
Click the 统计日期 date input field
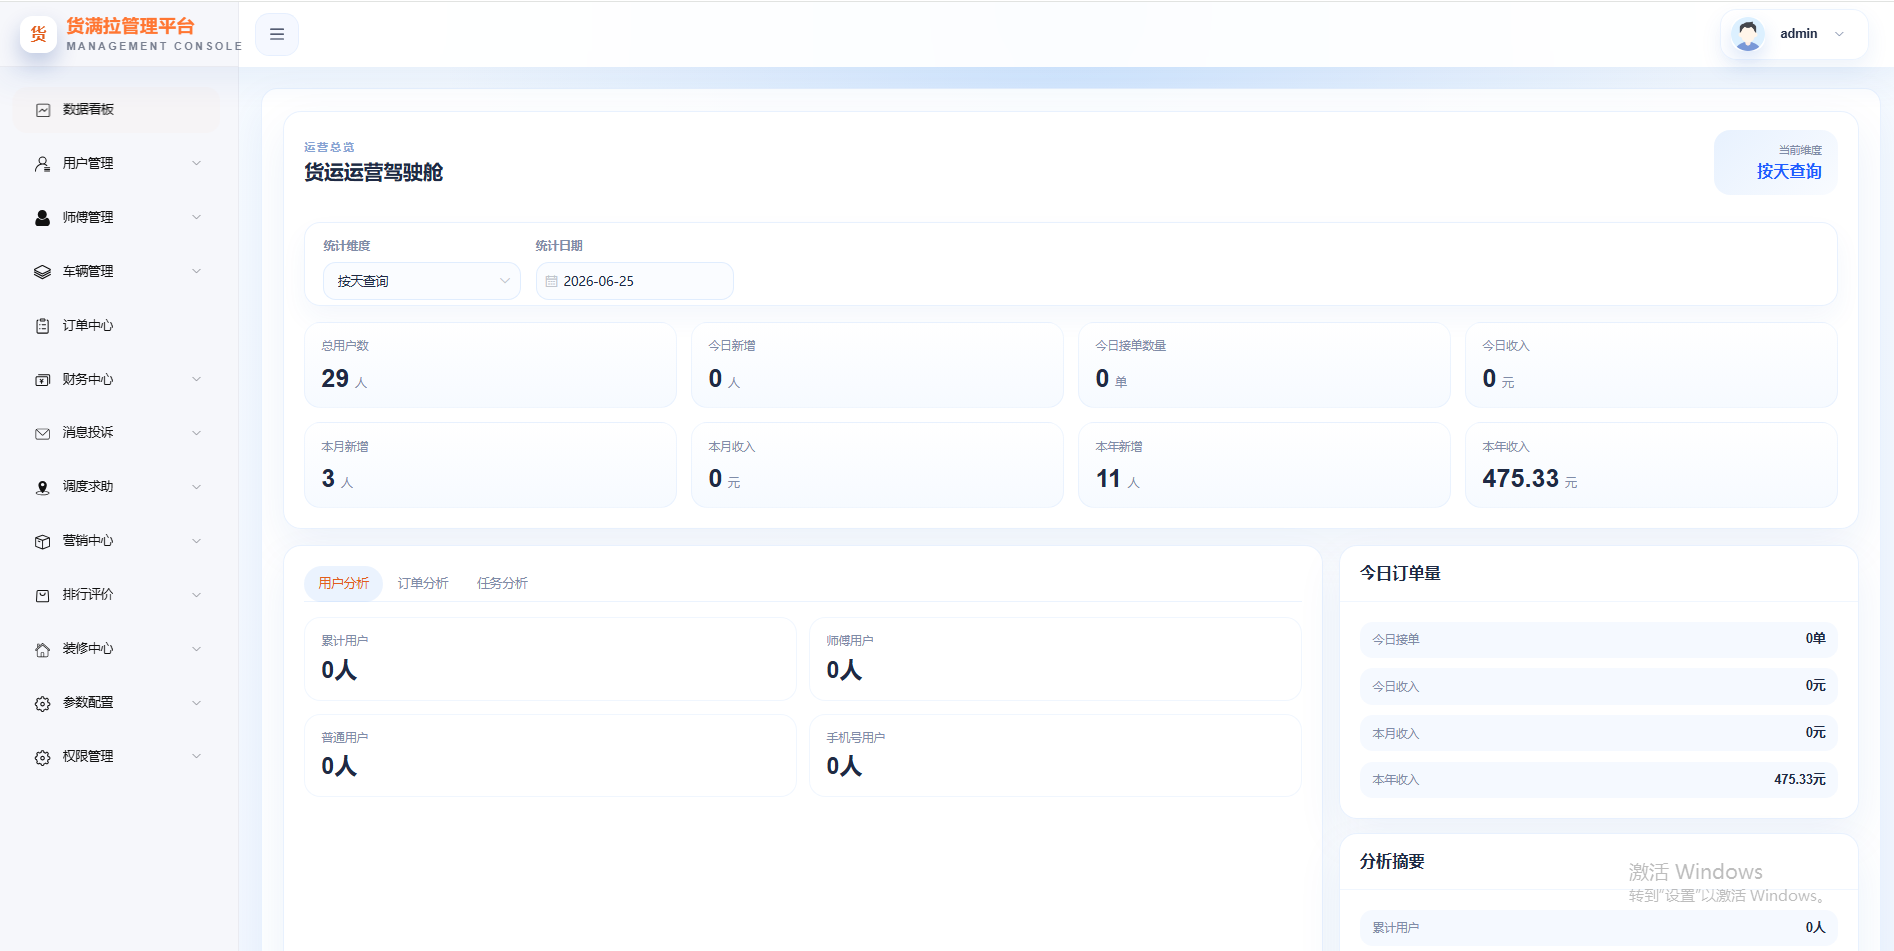pos(635,281)
